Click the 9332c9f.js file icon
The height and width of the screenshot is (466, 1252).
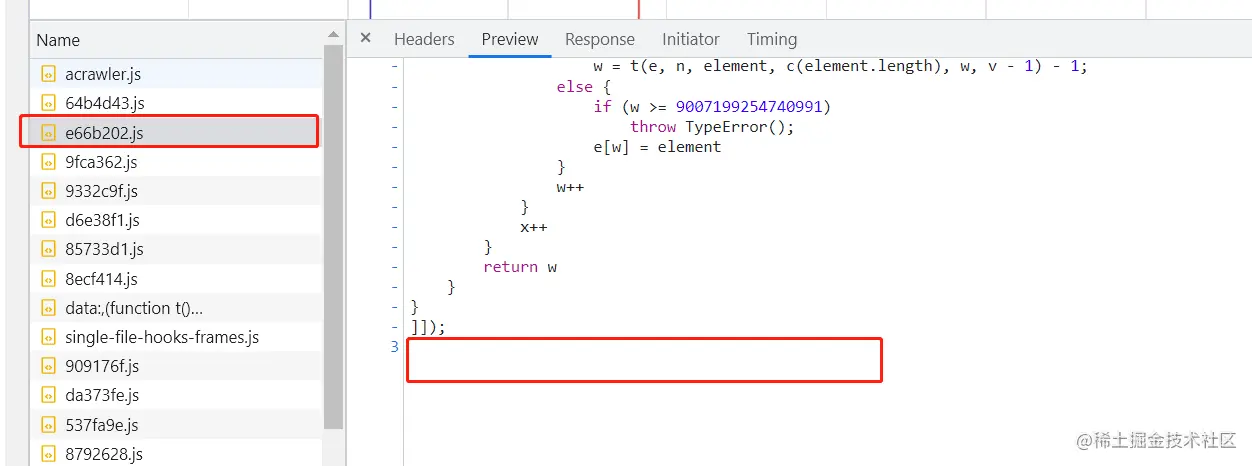48,190
